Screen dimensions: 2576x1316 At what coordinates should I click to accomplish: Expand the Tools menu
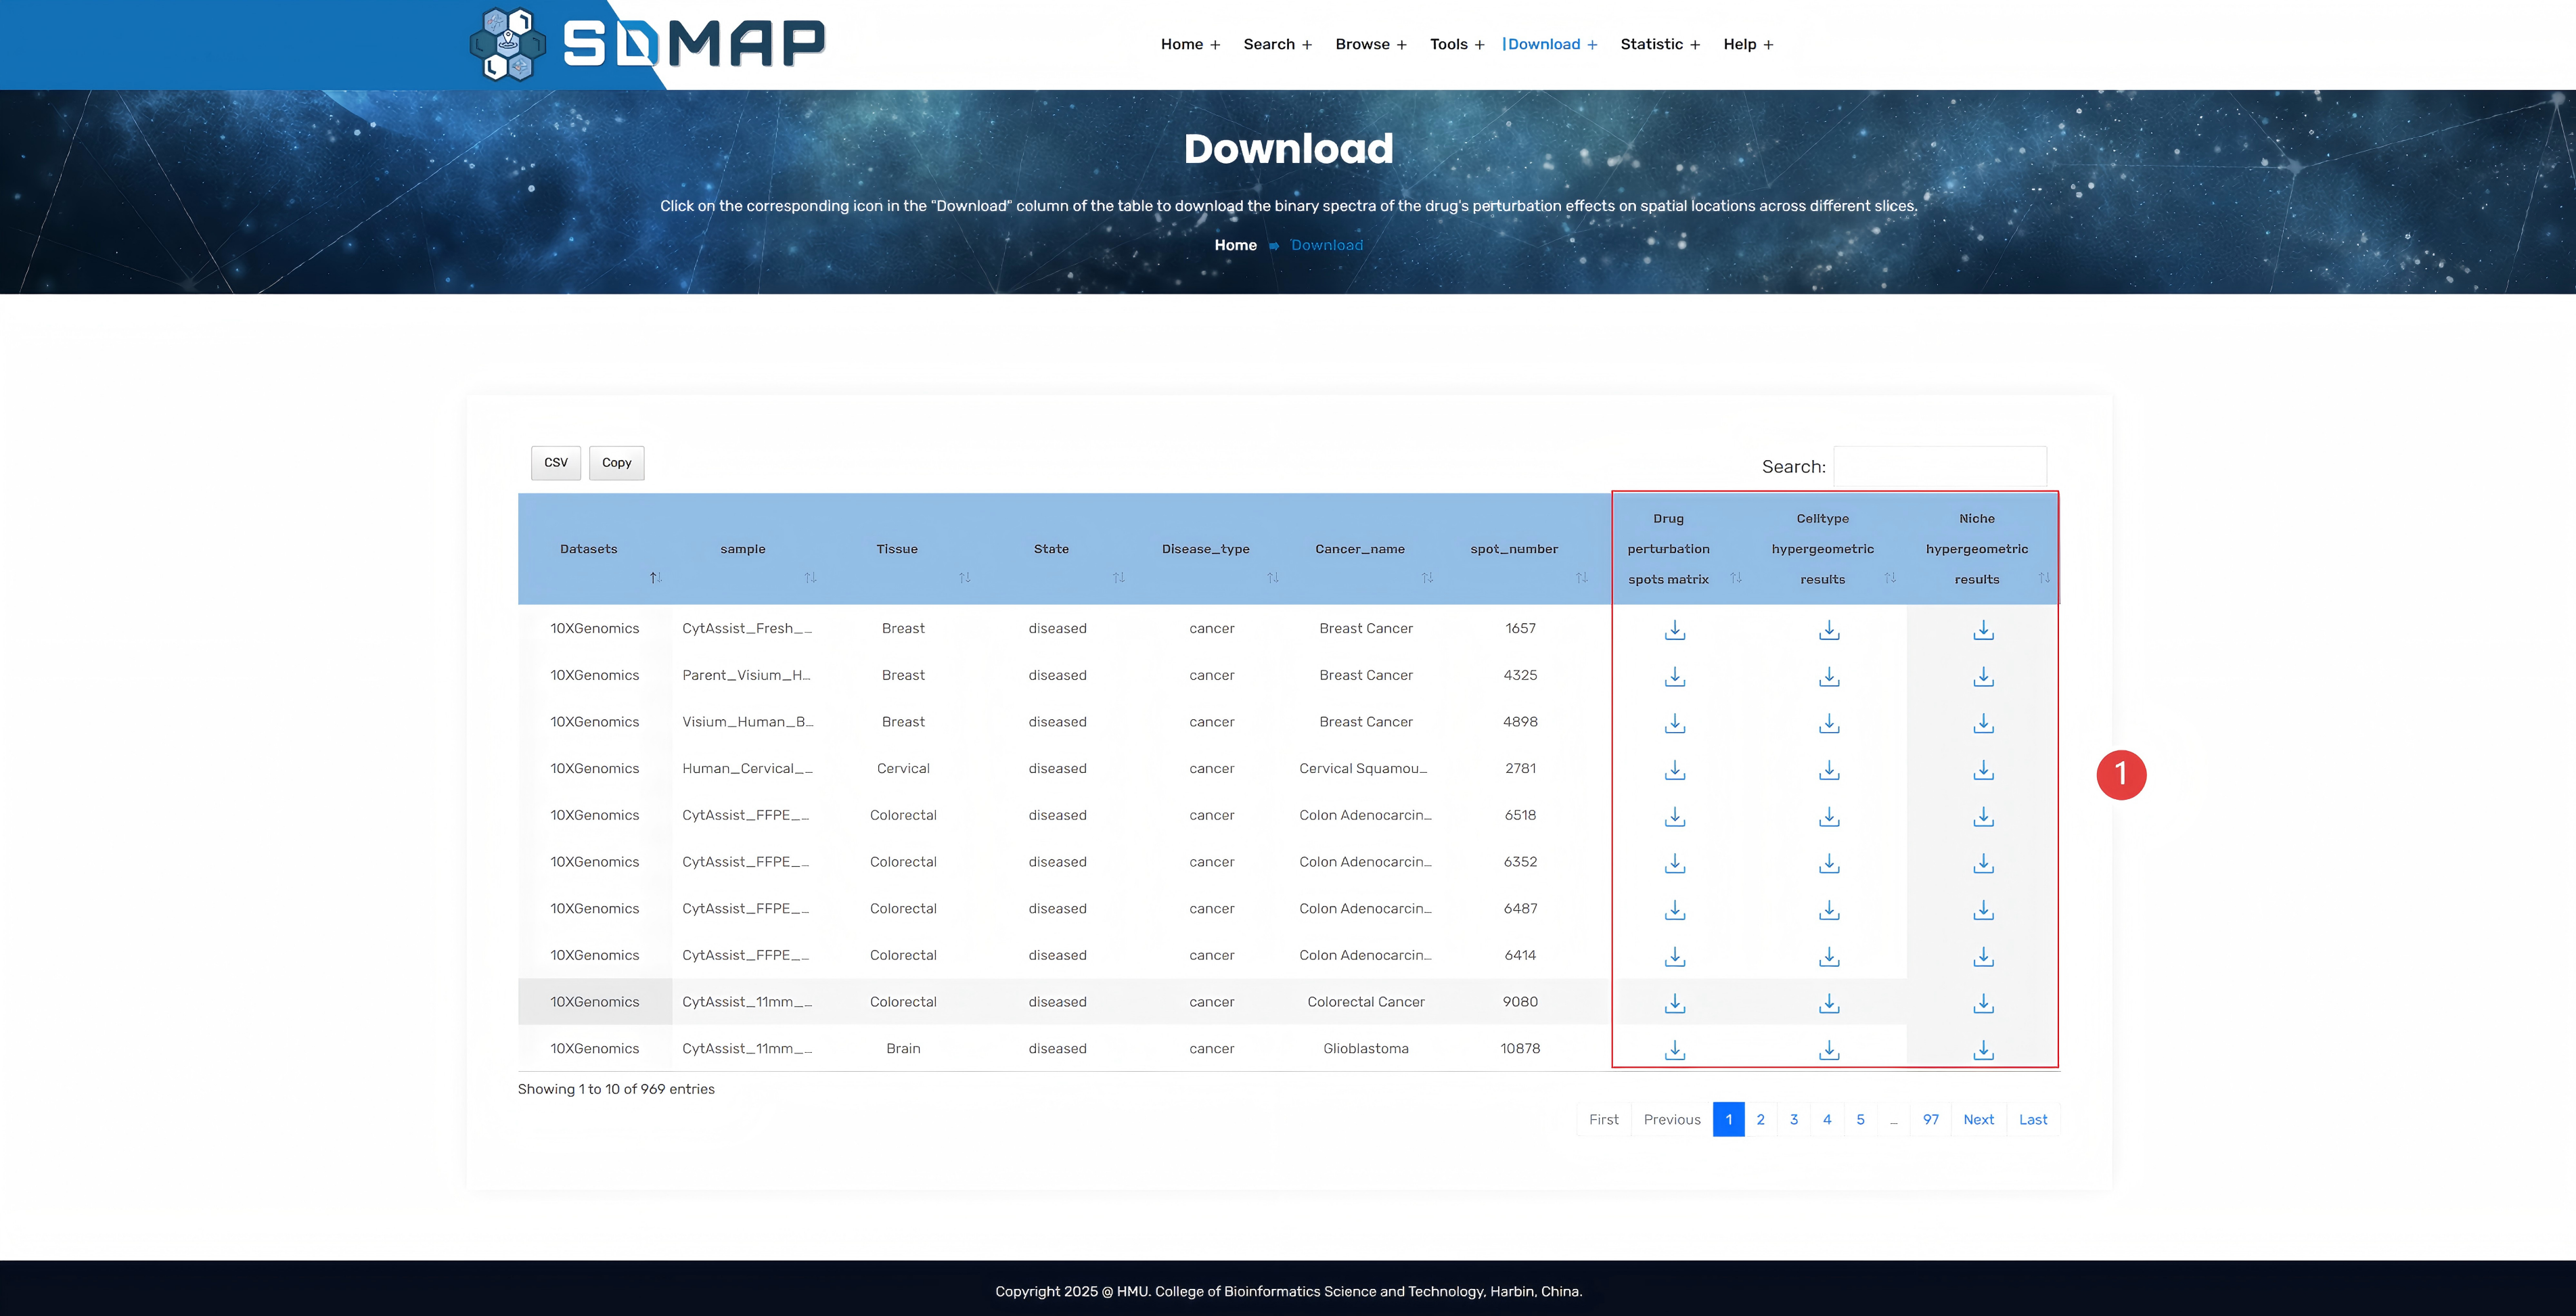click(x=1456, y=44)
